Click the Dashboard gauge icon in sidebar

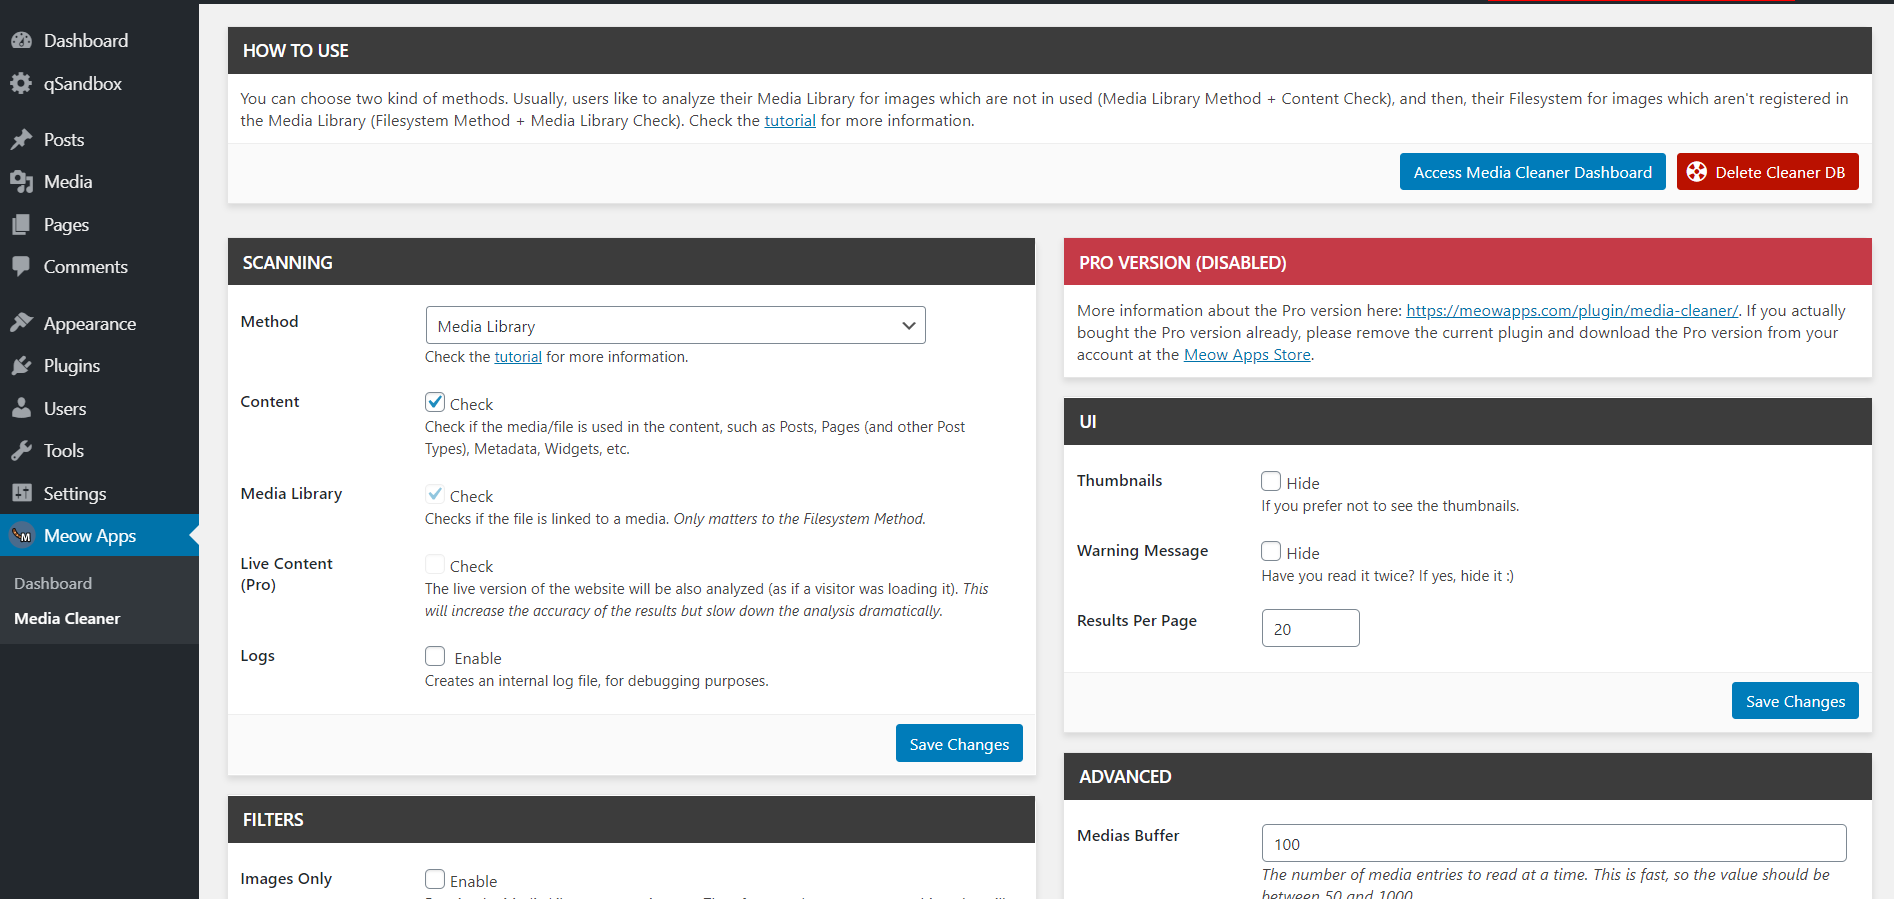[x=21, y=41]
